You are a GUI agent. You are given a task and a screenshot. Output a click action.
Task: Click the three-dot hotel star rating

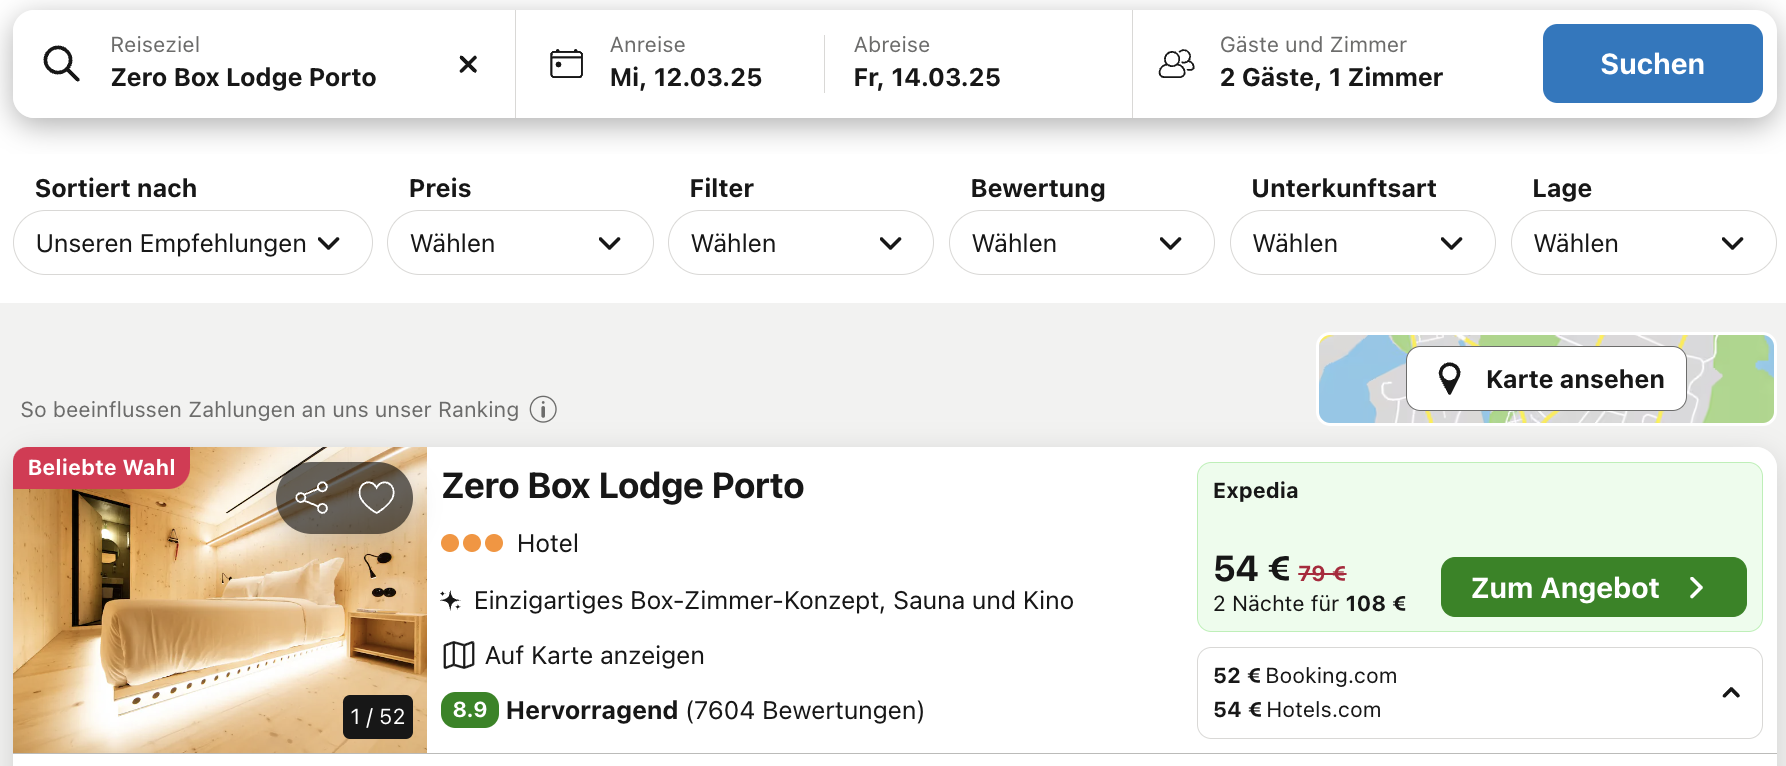(472, 543)
